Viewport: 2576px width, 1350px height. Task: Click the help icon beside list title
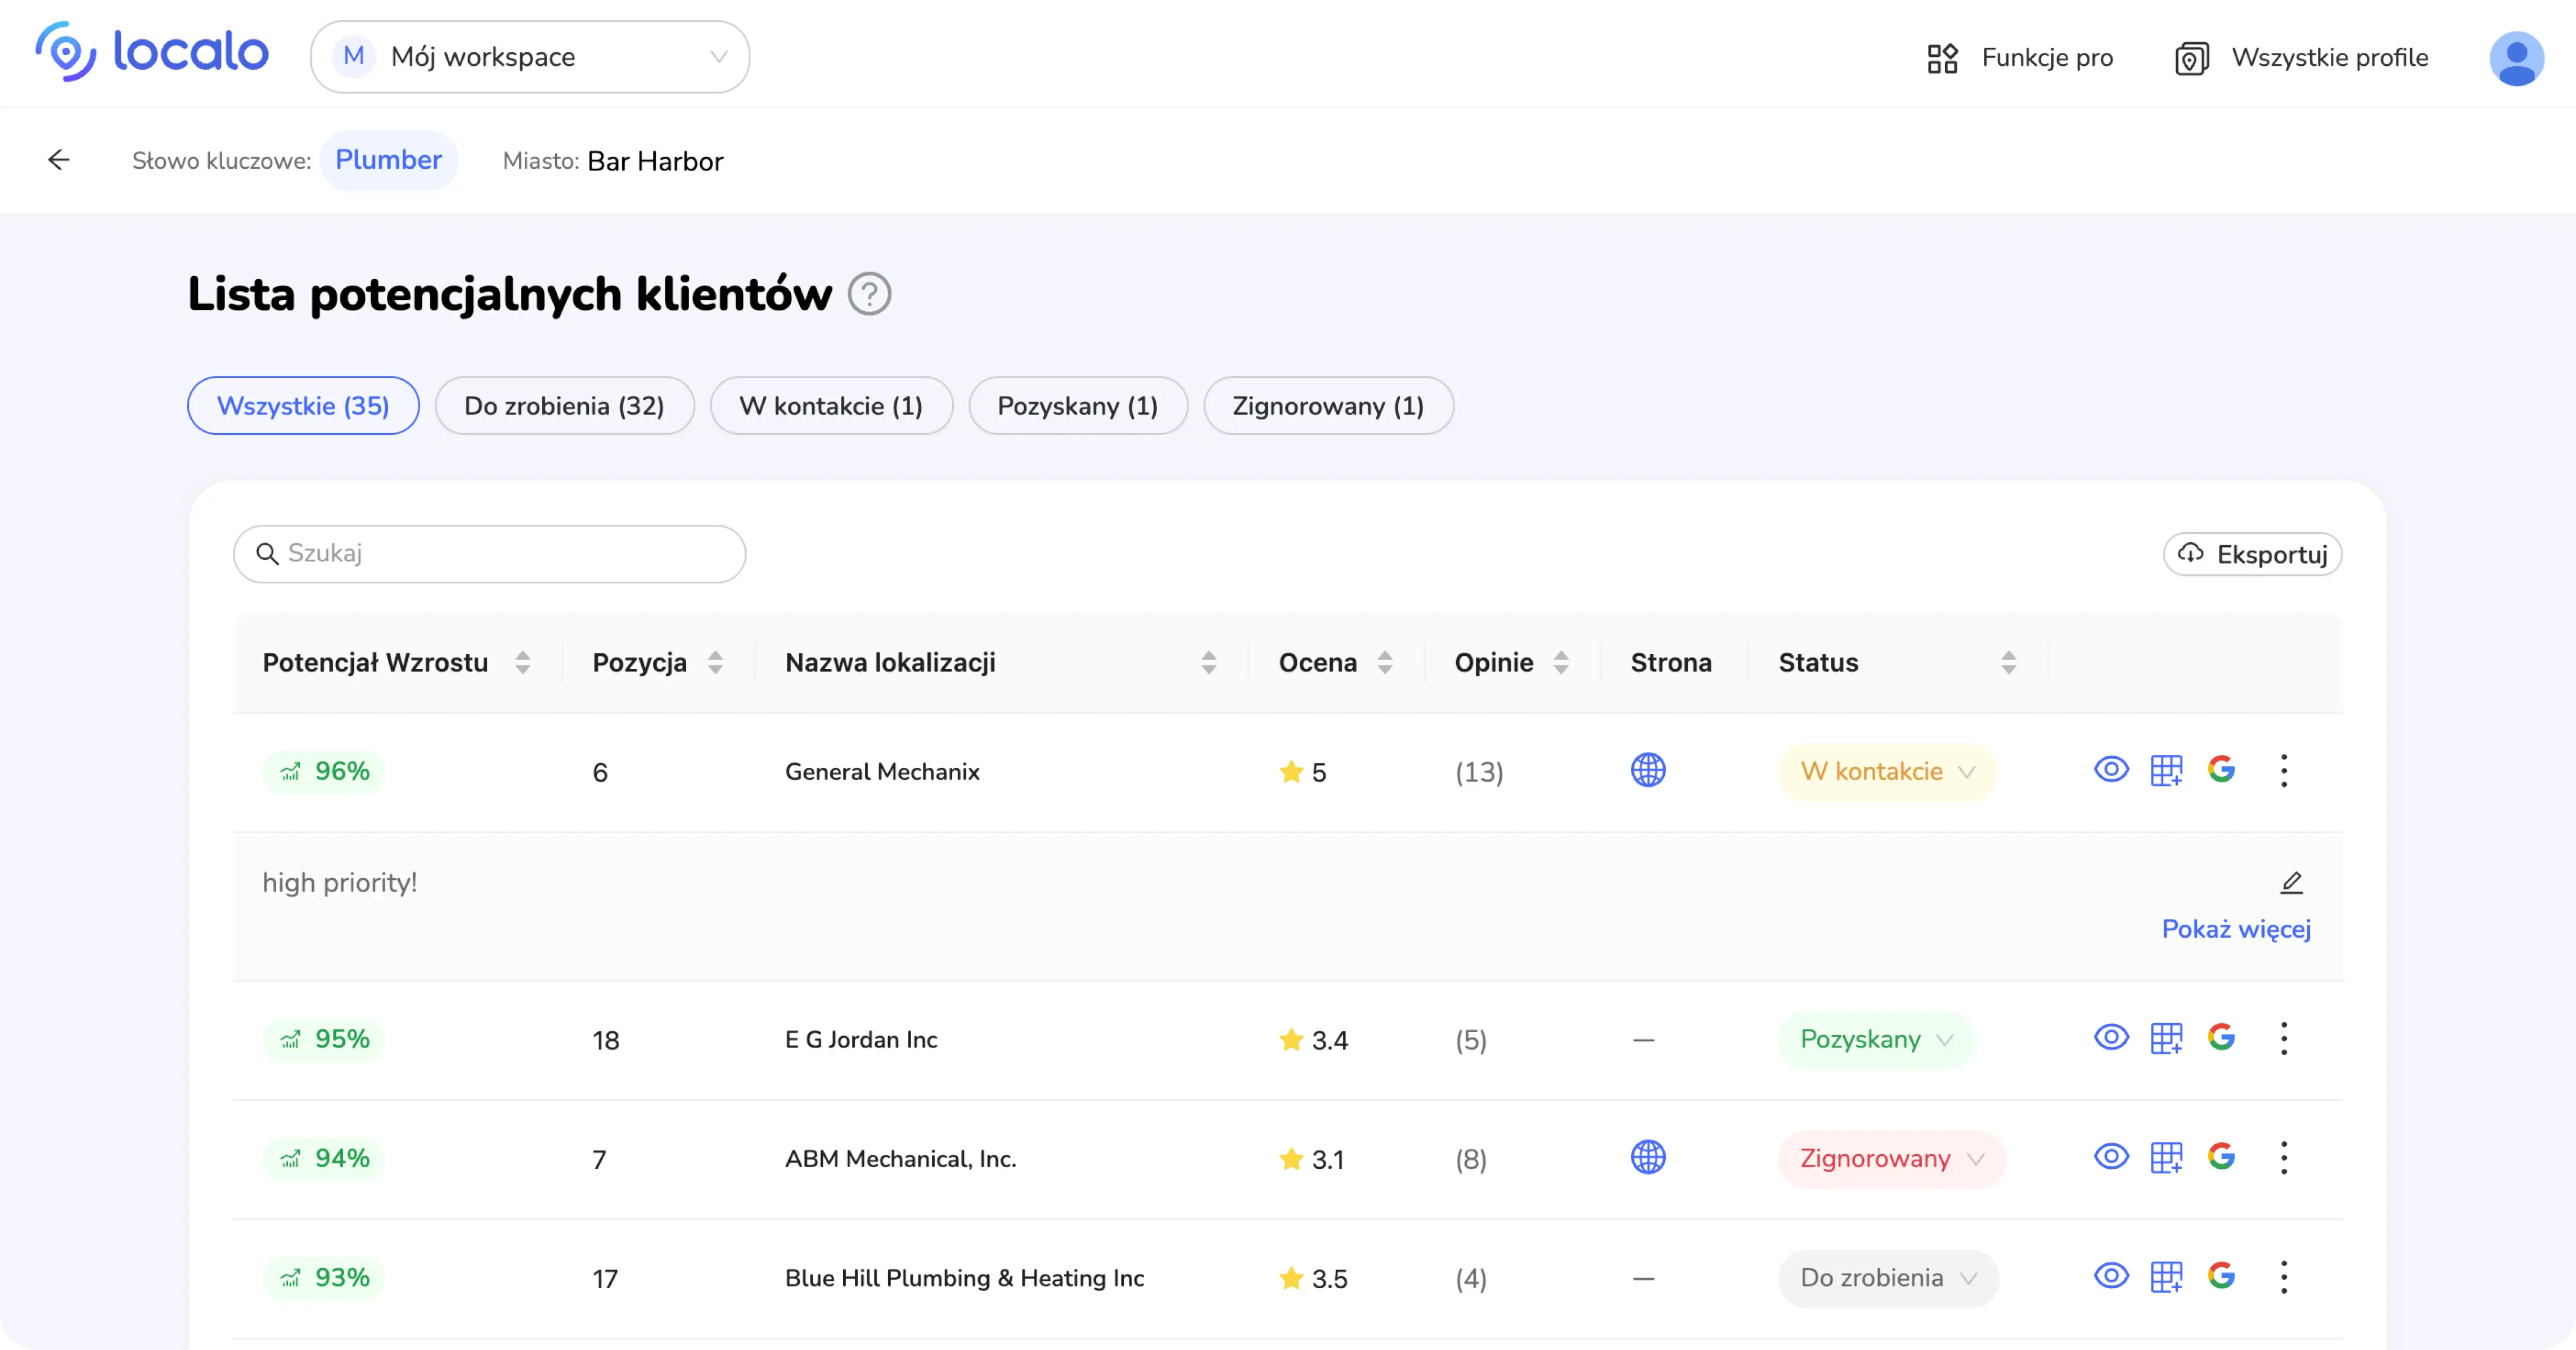869,294
